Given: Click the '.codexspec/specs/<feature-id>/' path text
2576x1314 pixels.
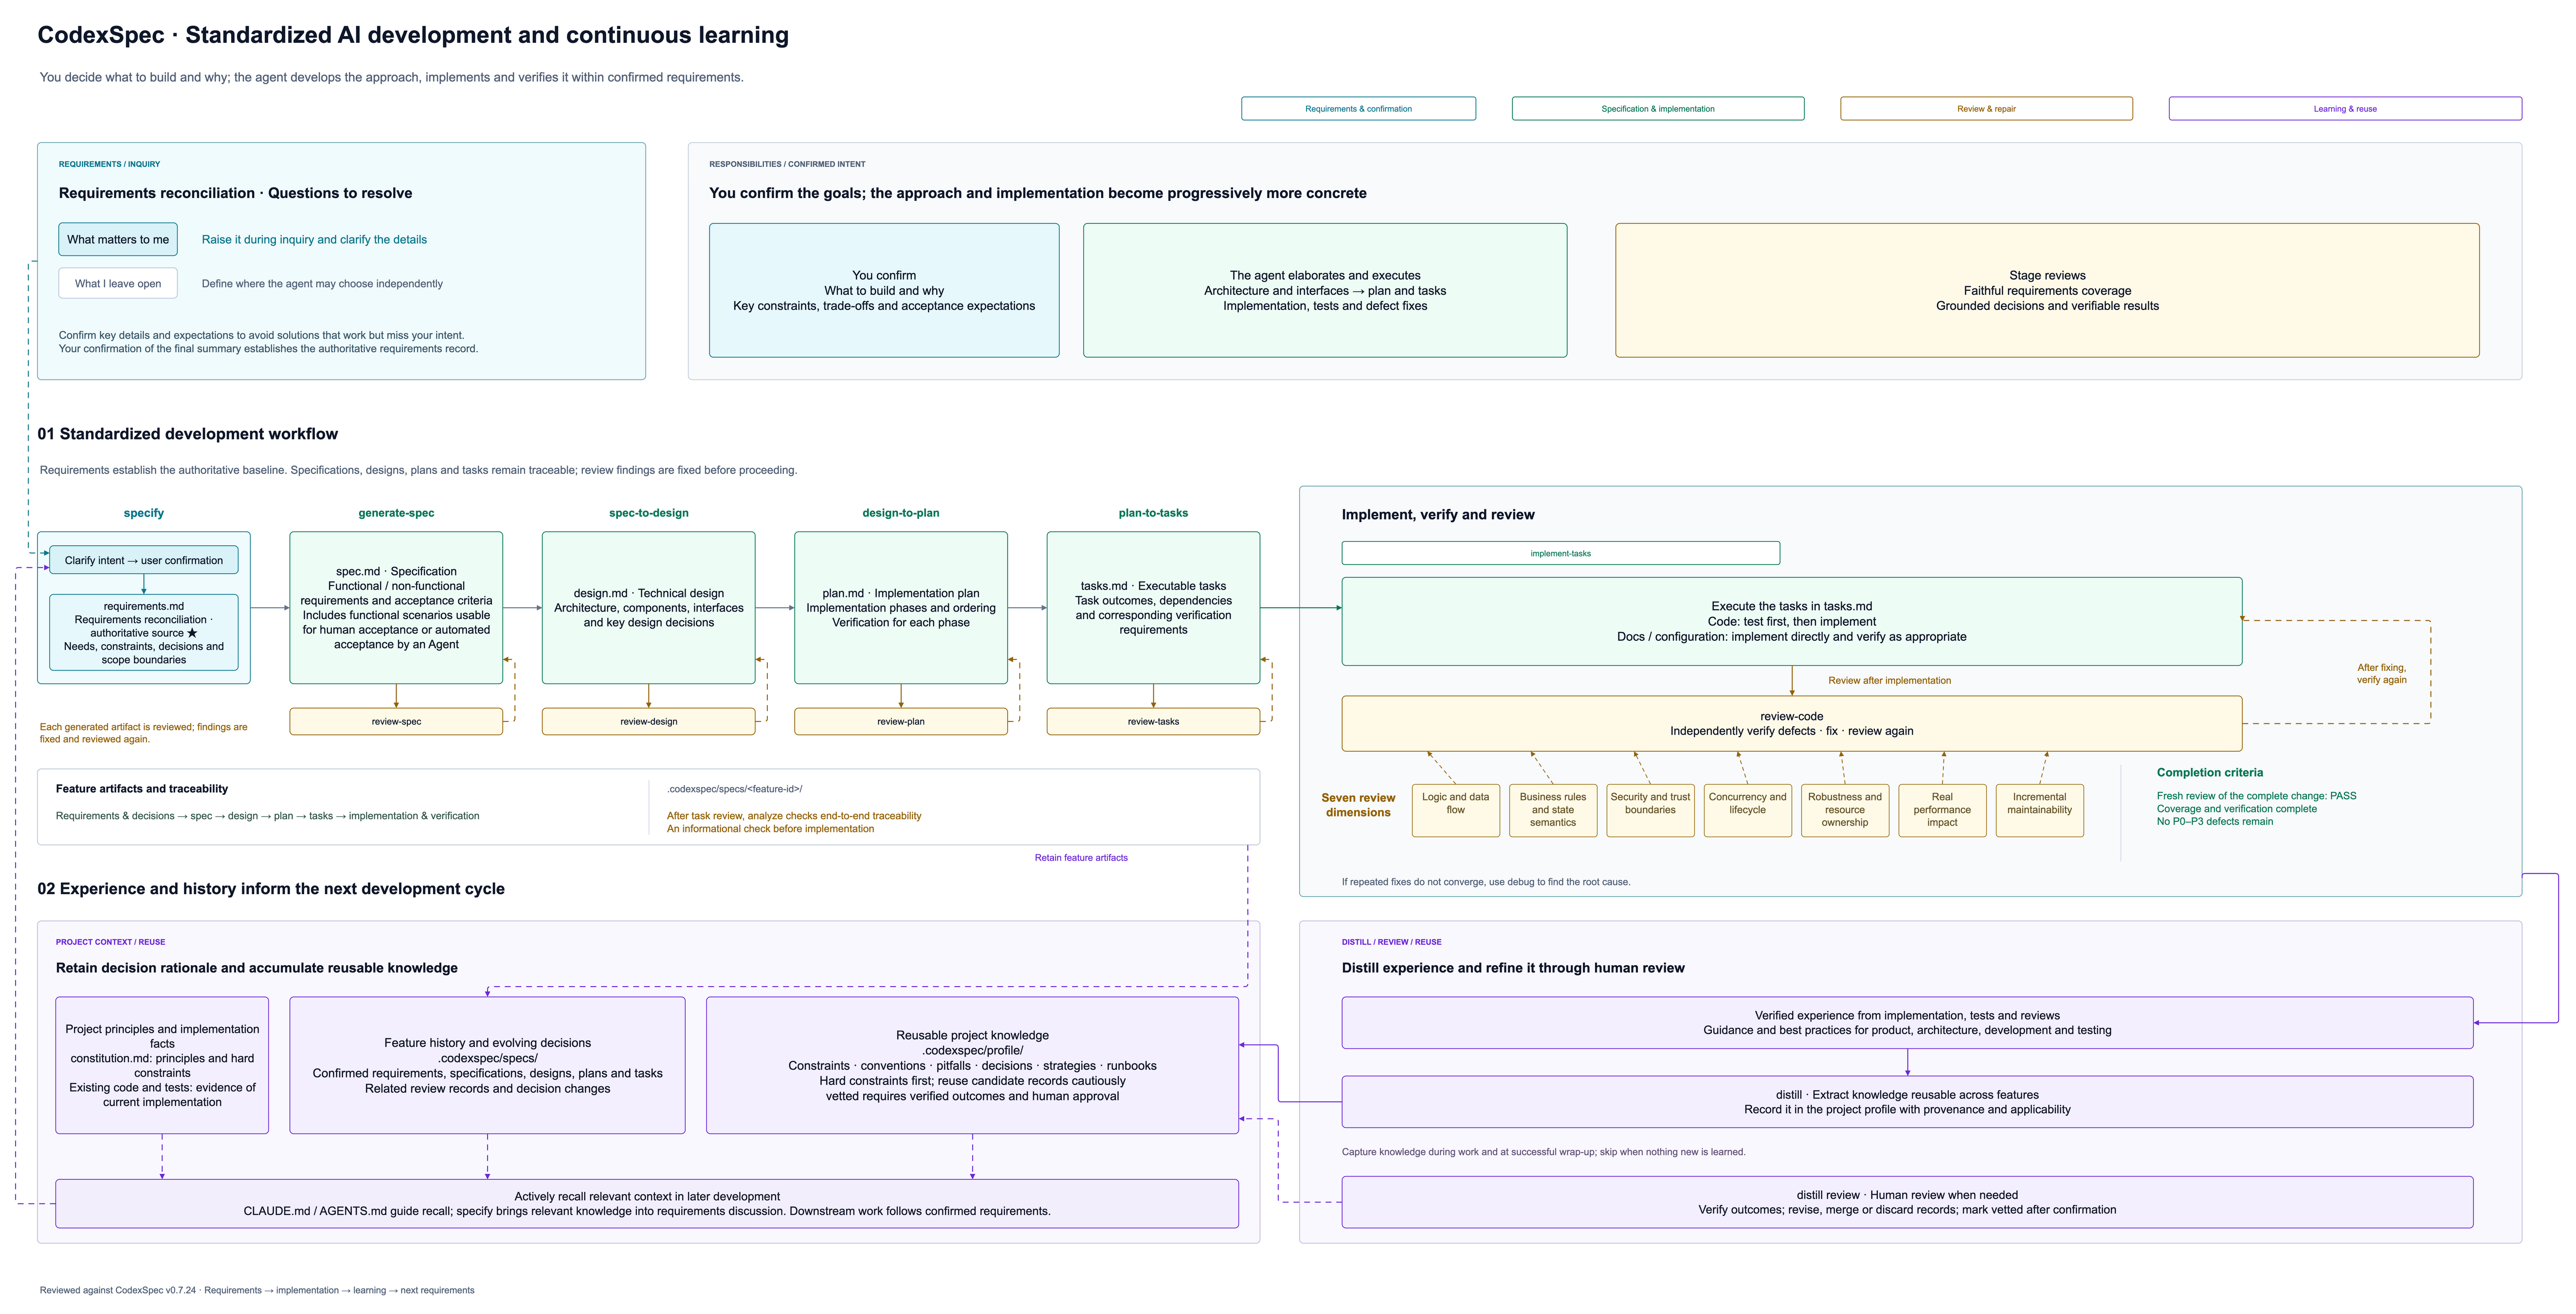Looking at the screenshot, I should [x=734, y=789].
